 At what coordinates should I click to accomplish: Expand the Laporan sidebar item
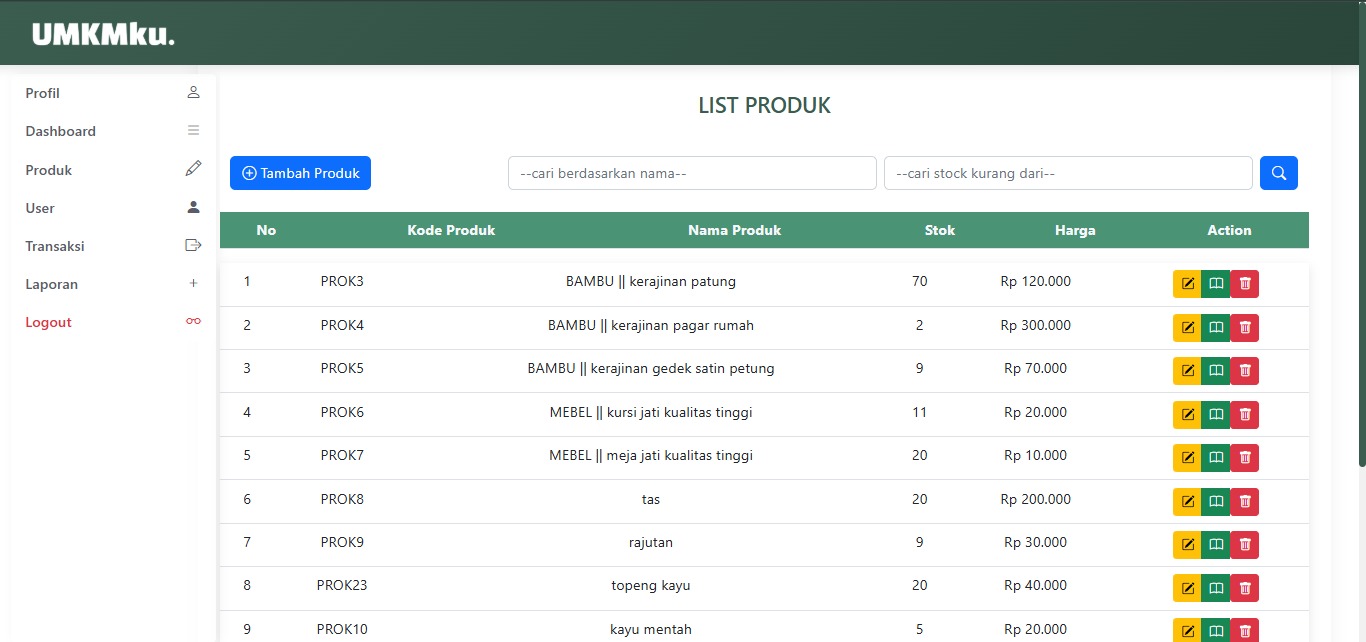(52, 284)
